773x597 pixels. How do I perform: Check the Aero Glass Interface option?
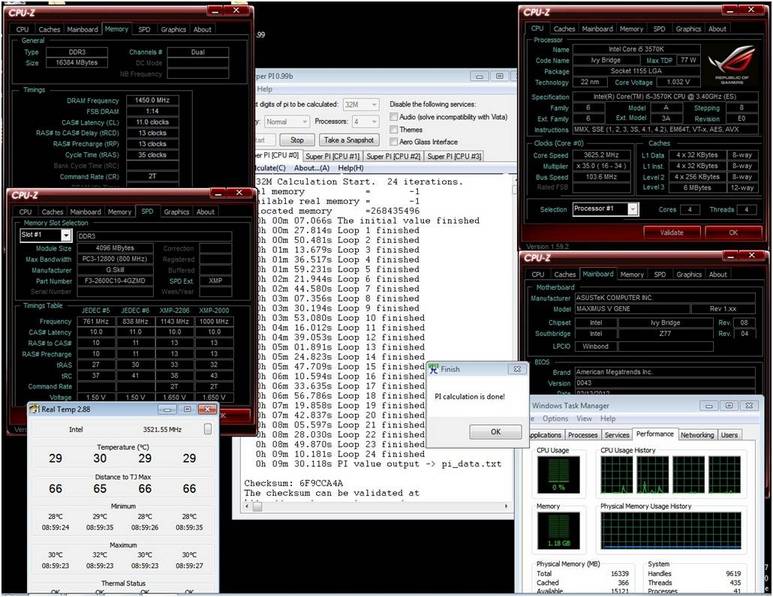pyautogui.click(x=393, y=141)
